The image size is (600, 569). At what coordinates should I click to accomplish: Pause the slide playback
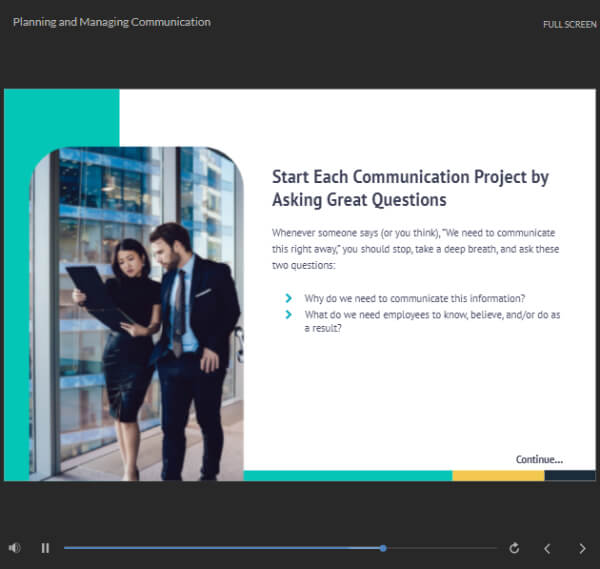point(45,548)
